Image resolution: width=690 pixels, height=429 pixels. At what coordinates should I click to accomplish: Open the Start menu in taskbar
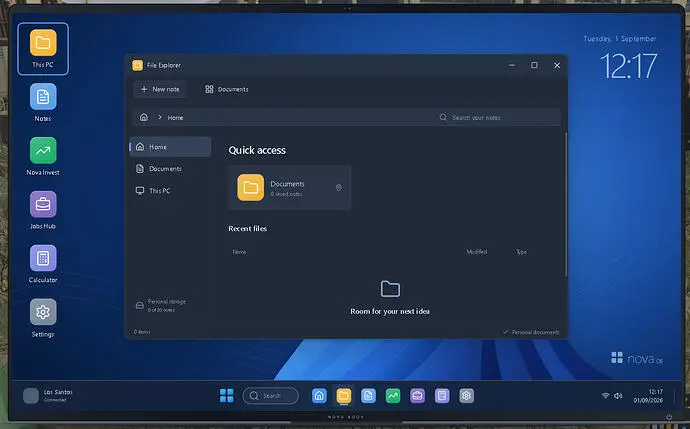(227, 396)
